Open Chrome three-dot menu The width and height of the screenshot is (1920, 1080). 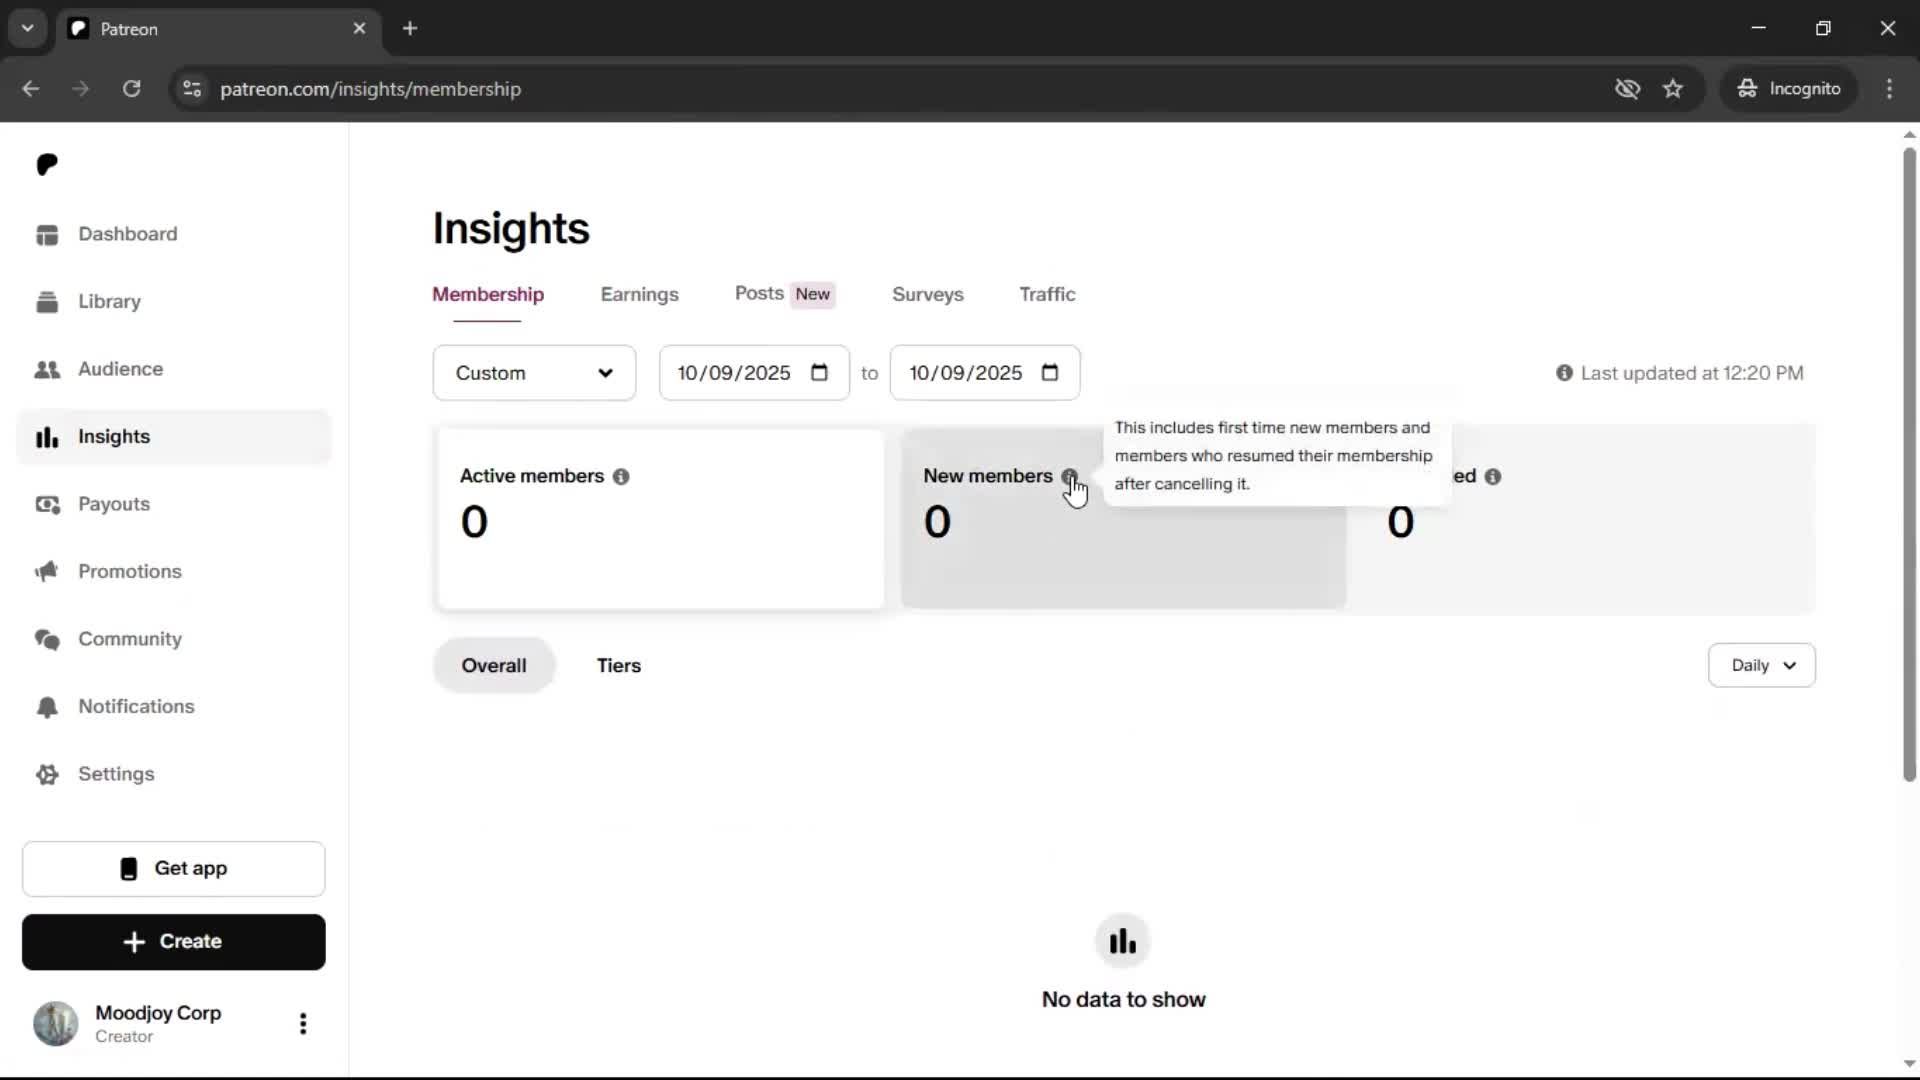[x=1889, y=89]
